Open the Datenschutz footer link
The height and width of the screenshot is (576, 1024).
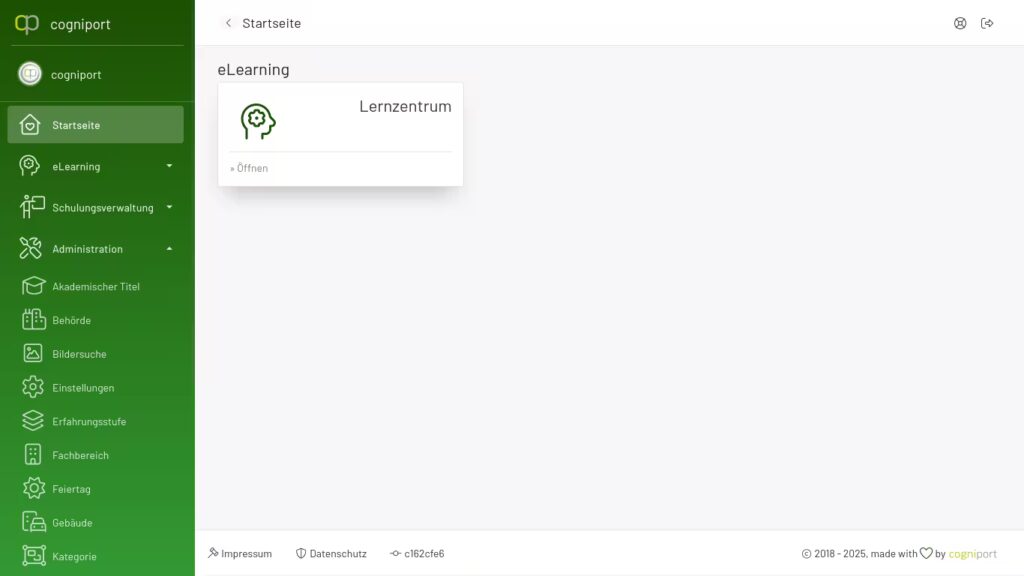[331, 553]
